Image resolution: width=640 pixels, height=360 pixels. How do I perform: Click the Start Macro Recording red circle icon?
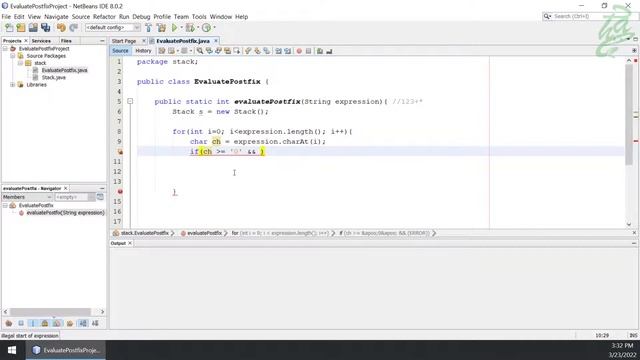pos(299,51)
